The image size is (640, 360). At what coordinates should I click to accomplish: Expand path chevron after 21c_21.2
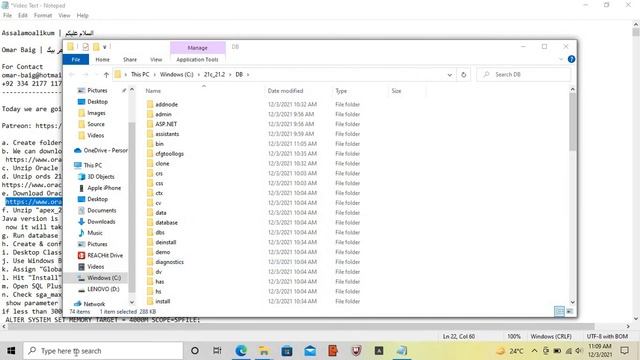click(x=230, y=75)
